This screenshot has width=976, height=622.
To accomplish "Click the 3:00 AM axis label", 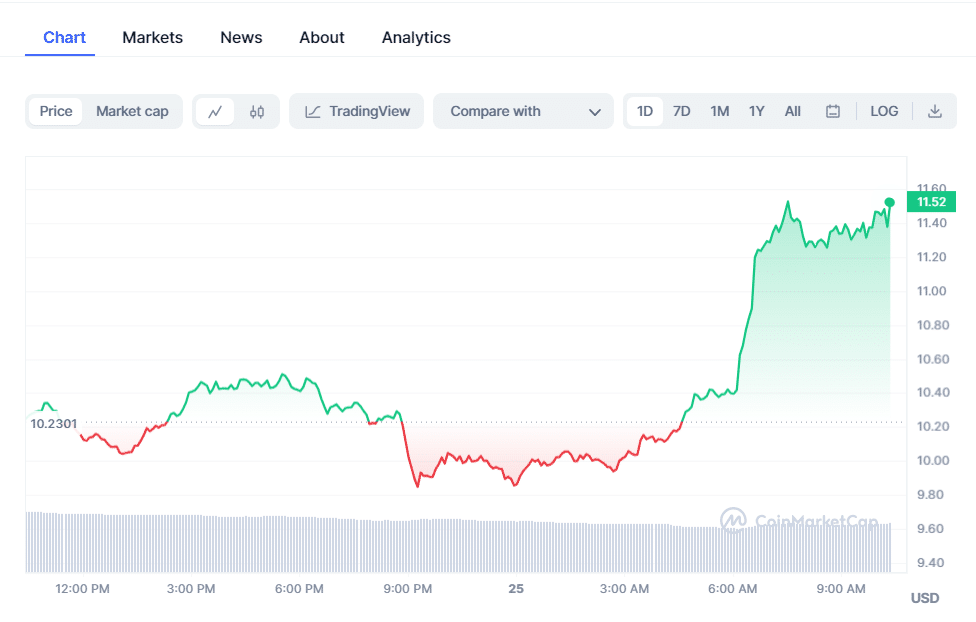I will tap(624, 589).
